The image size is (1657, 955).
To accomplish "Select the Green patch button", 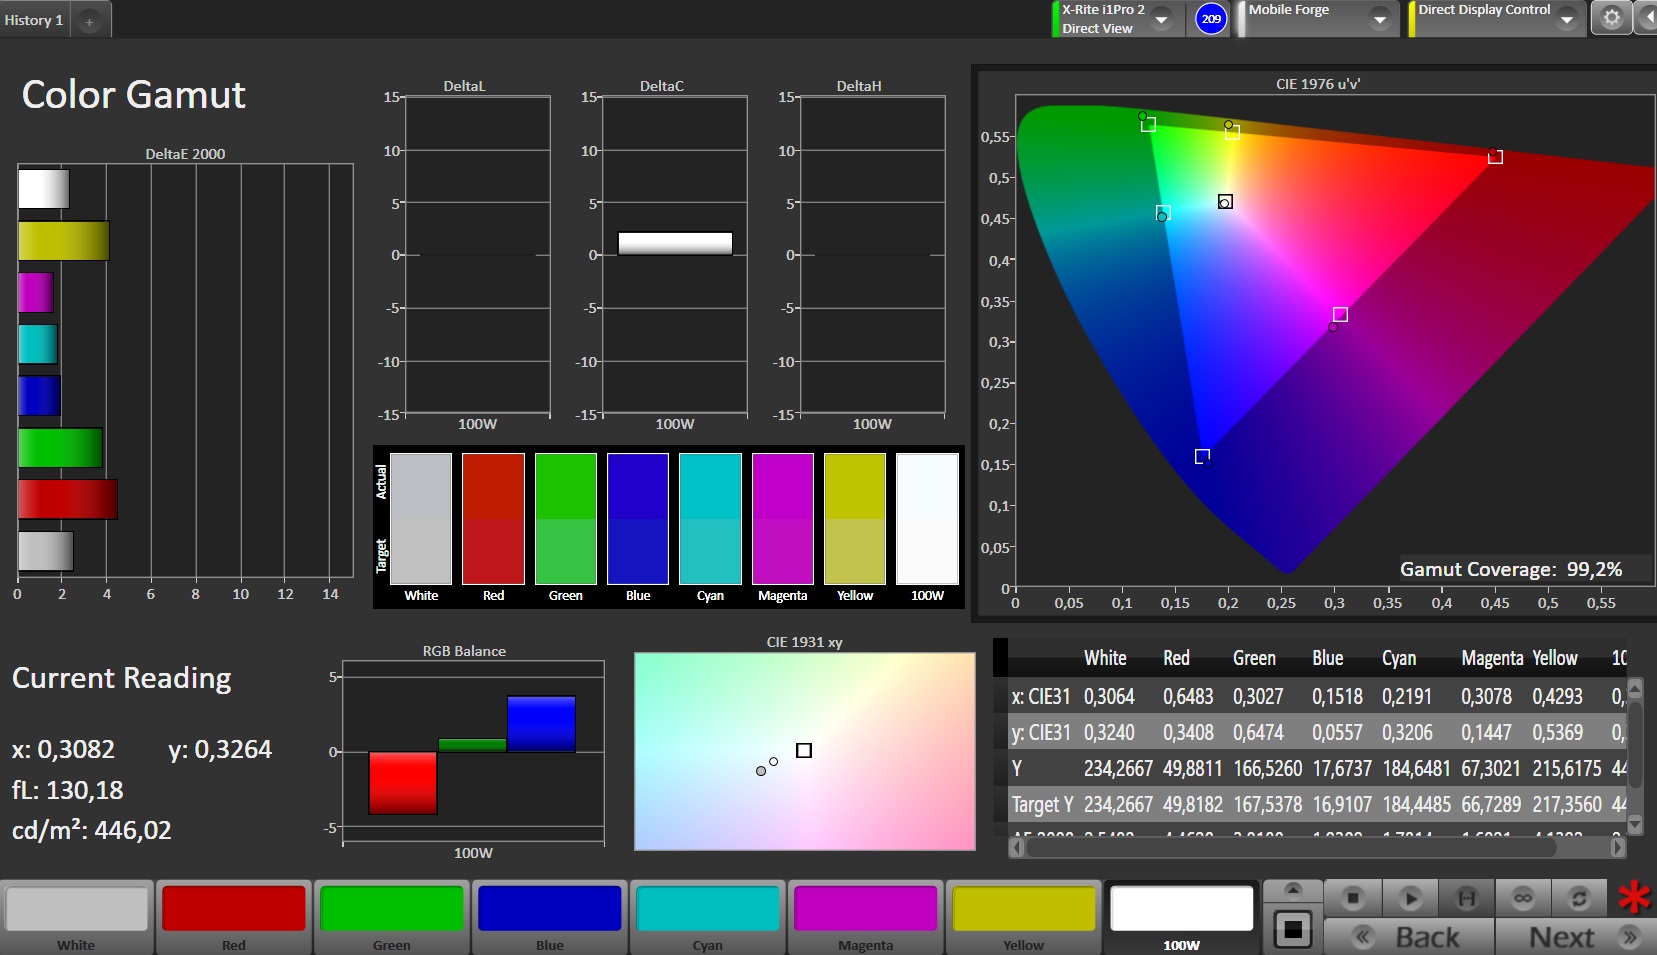I will 392,917.
